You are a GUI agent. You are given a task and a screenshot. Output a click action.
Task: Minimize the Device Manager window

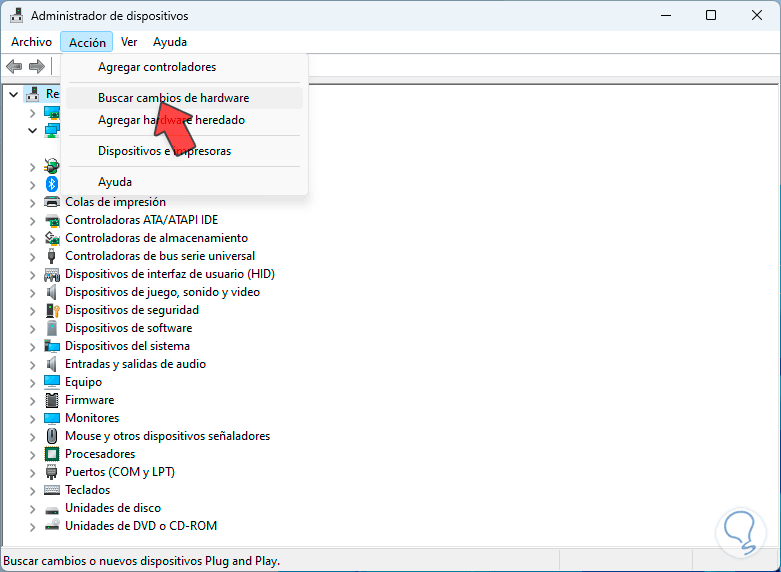click(666, 15)
